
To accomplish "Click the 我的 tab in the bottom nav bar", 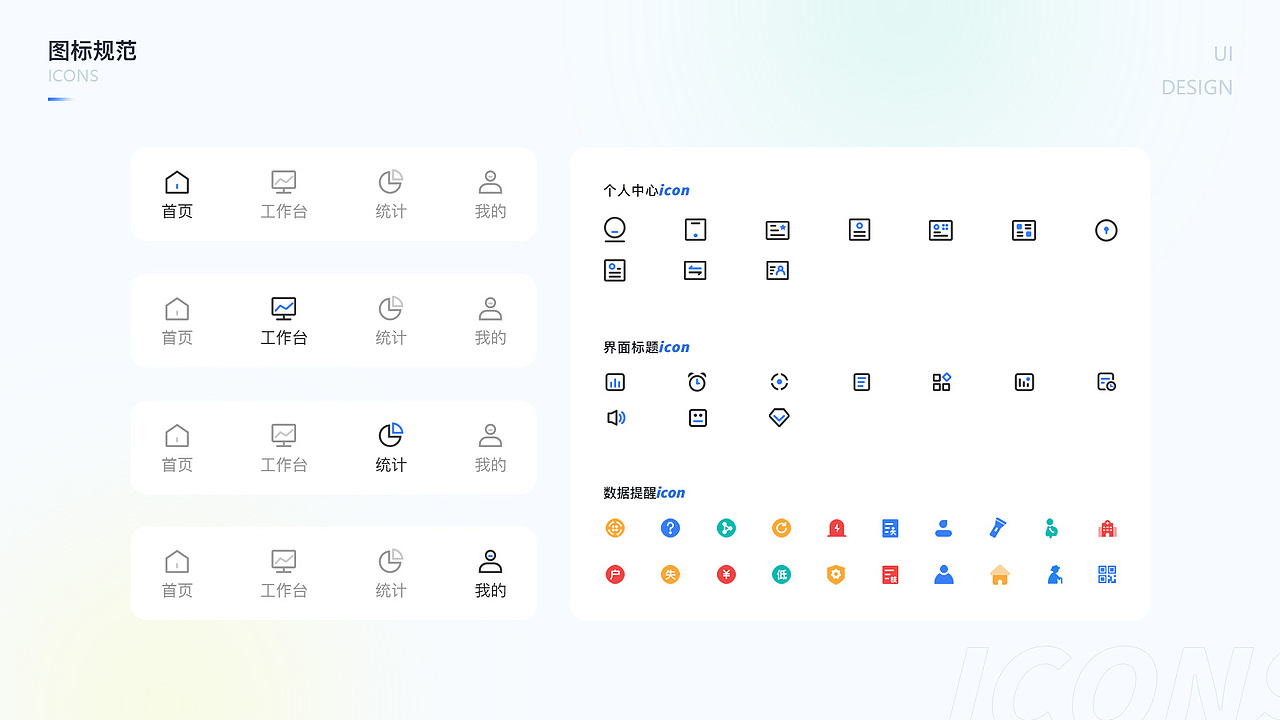I will click(x=490, y=573).
